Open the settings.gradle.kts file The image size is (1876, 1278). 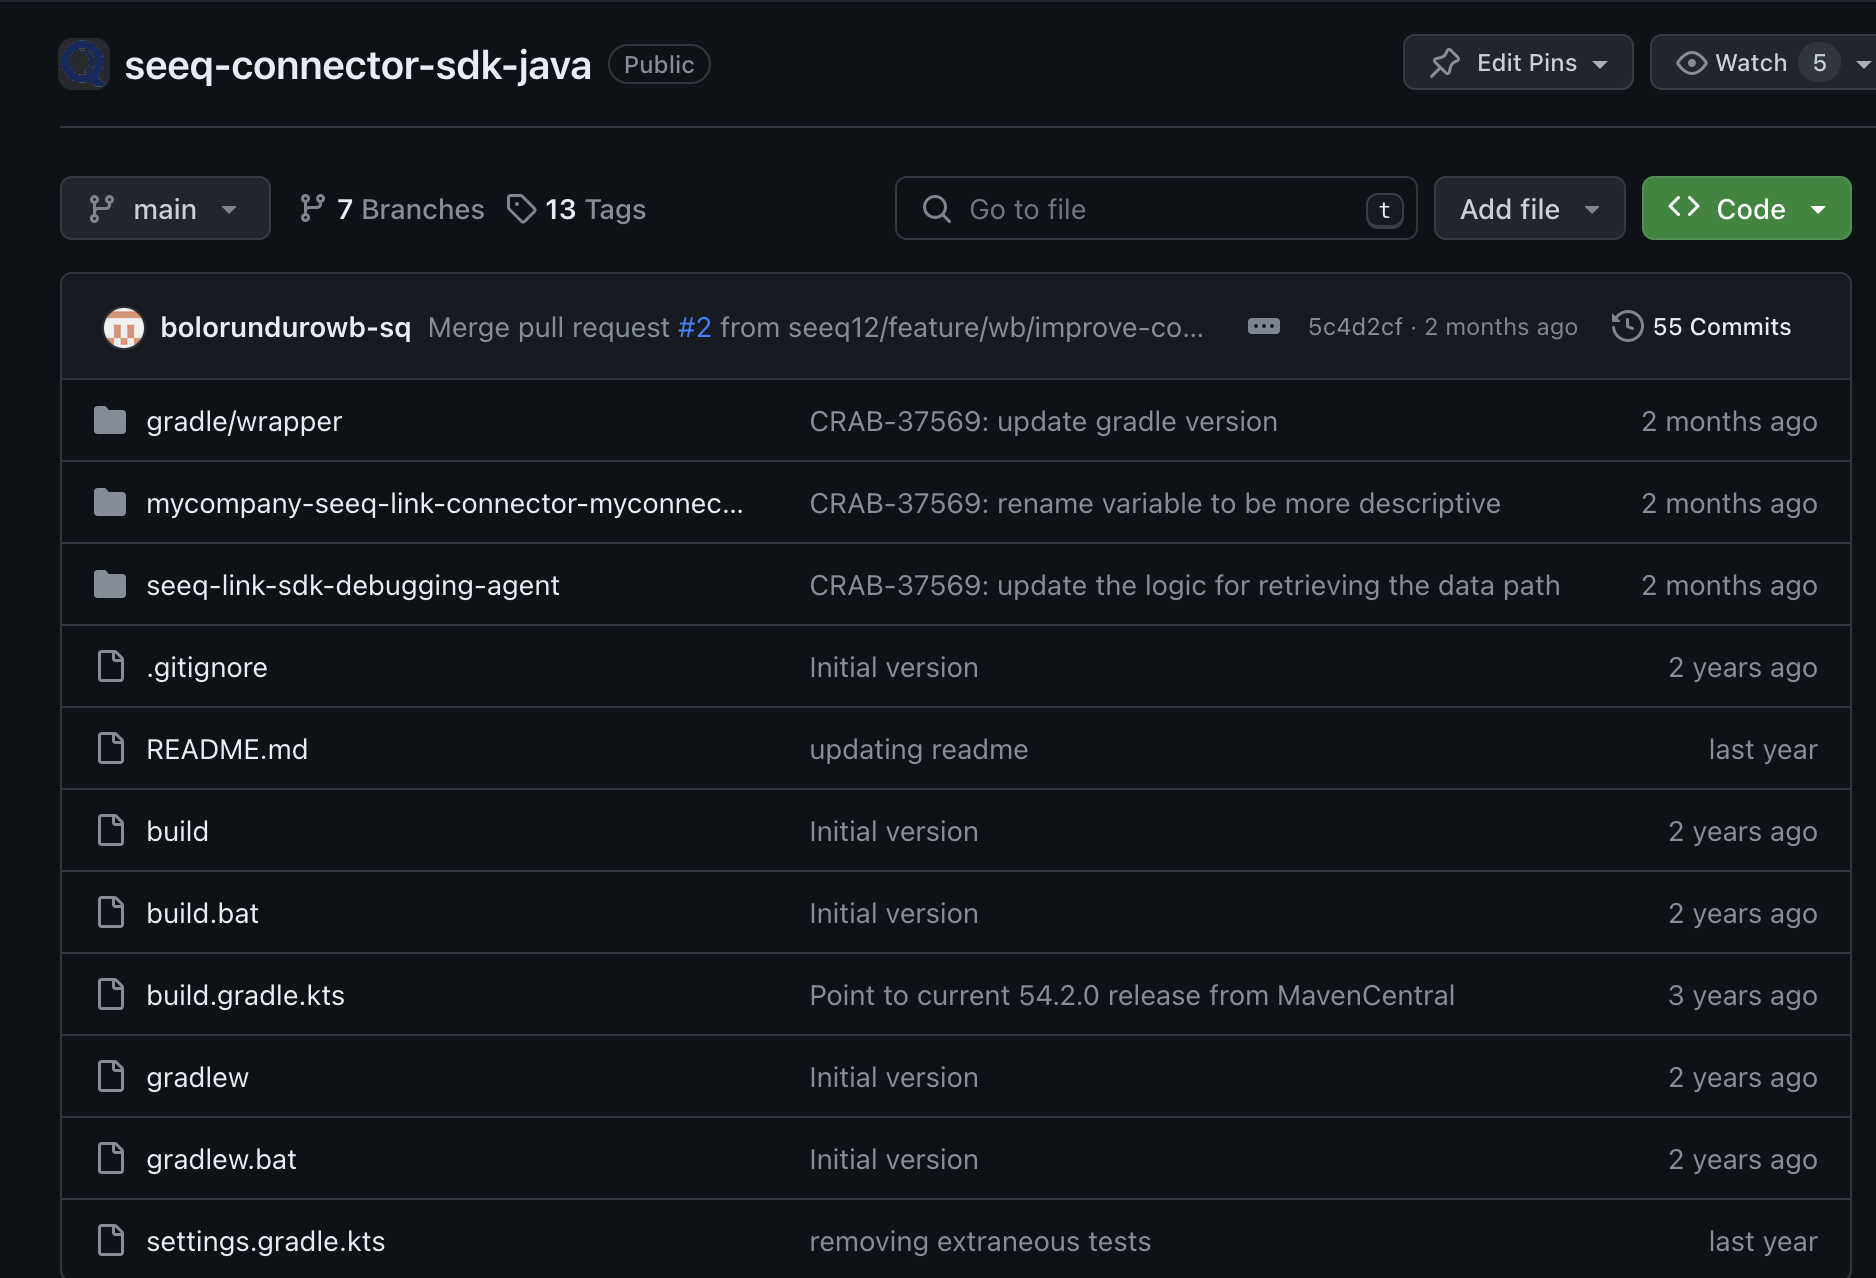[266, 1241]
